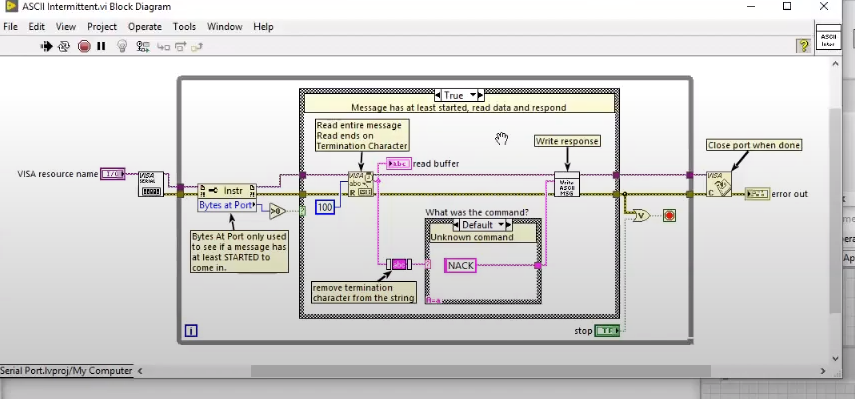855x399 pixels.
Task: Open the Operate menu
Action: tap(144, 26)
